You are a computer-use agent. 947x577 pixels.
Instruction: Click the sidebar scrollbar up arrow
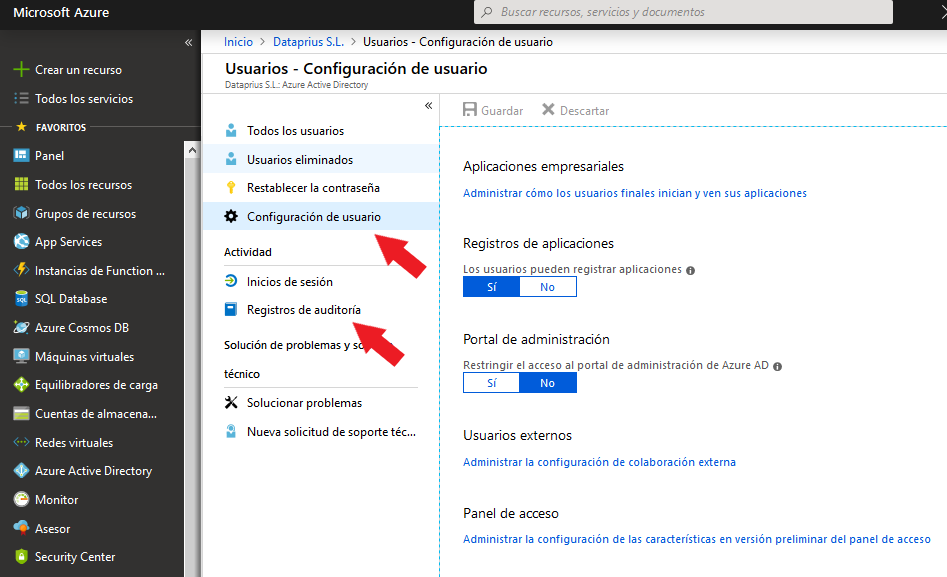(192, 150)
